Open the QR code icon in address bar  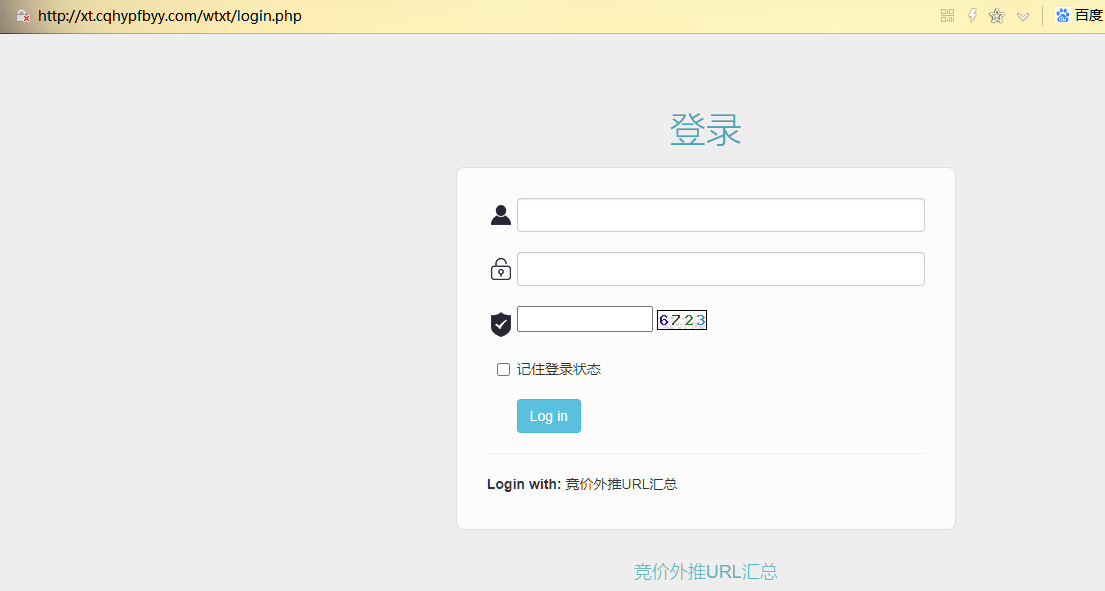click(948, 16)
